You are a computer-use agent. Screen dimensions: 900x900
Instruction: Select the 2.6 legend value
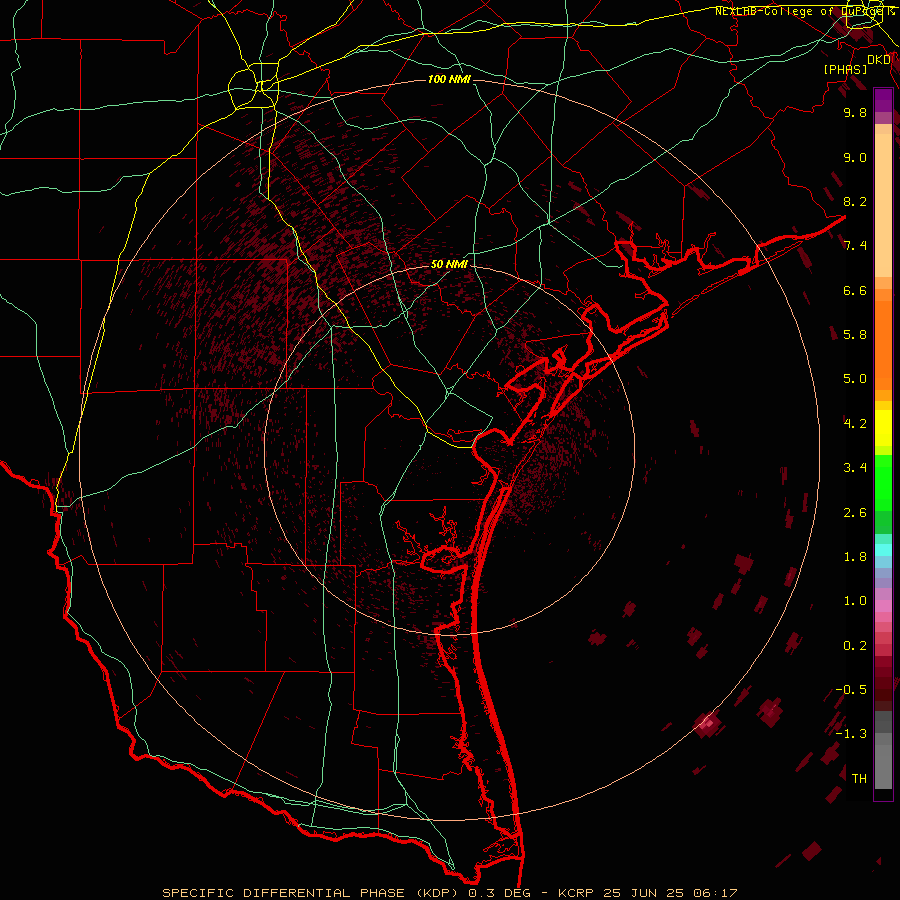[x=855, y=513]
